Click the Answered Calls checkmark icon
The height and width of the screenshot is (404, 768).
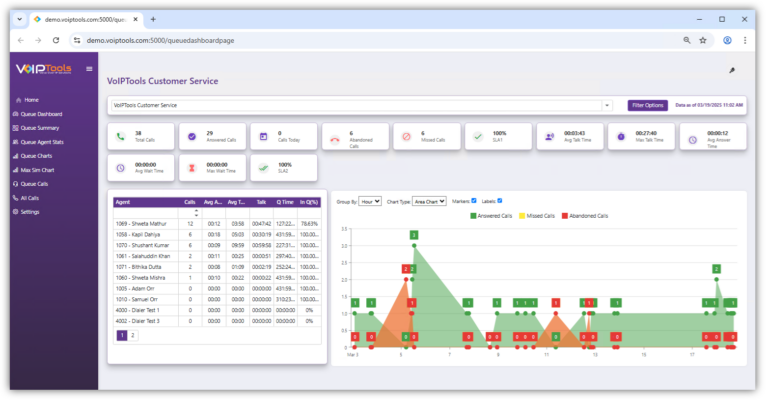(x=193, y=137)
